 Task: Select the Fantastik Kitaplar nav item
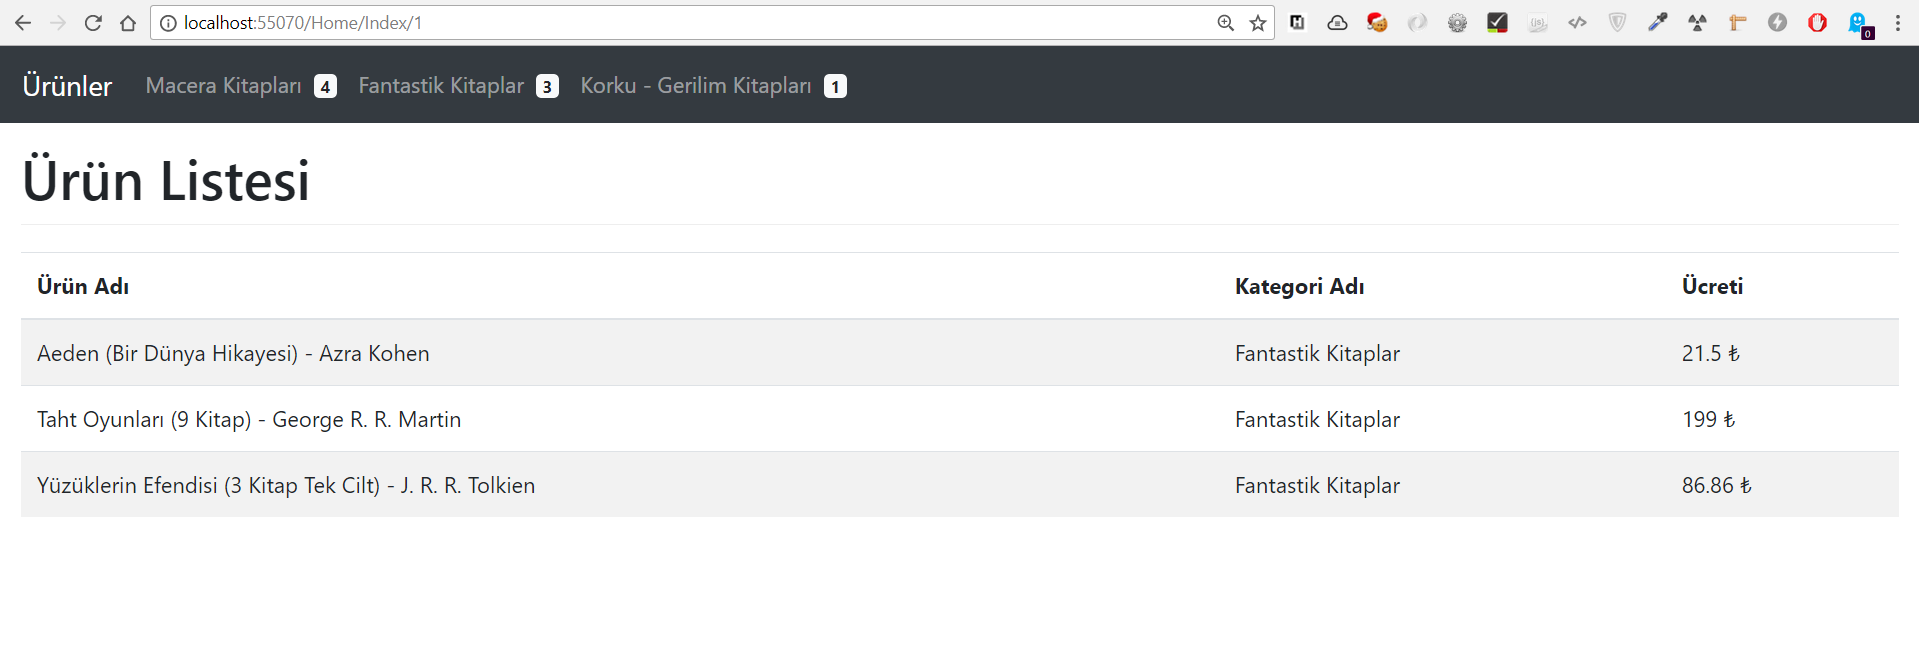pyautogui.click(x=441, y=86)
